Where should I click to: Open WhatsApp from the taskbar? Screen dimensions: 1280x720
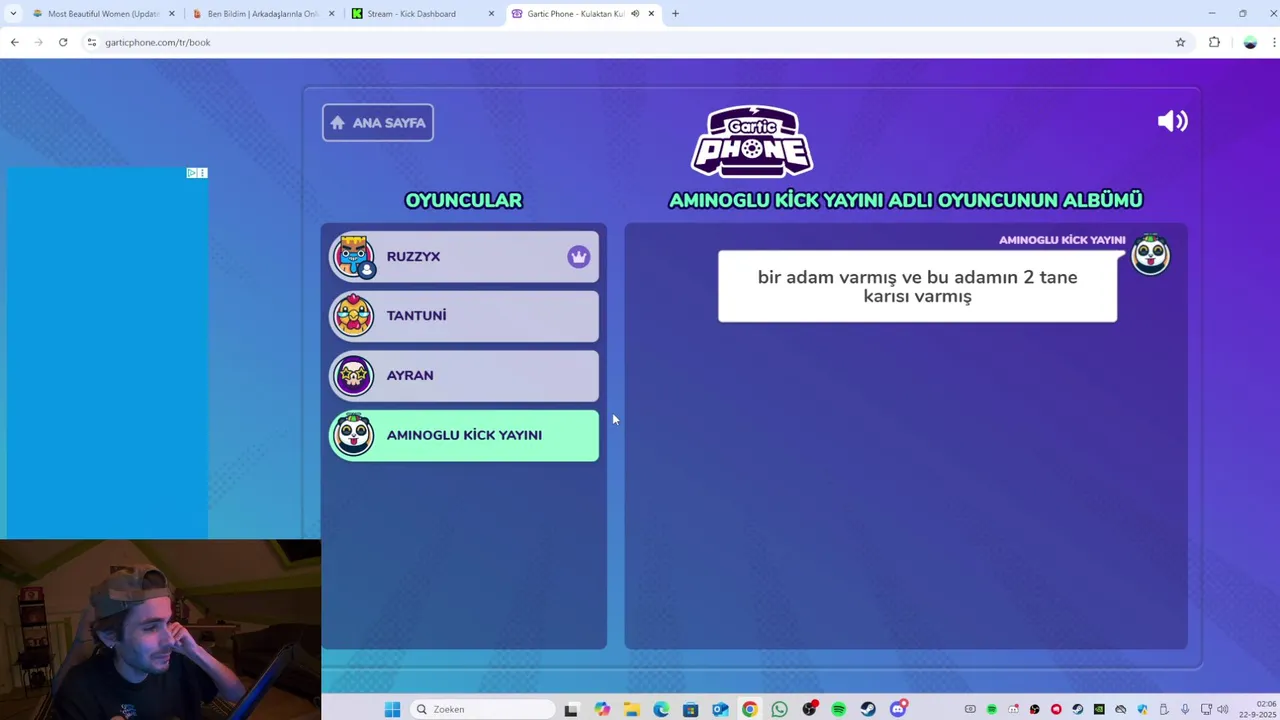(x=779, y=710)
